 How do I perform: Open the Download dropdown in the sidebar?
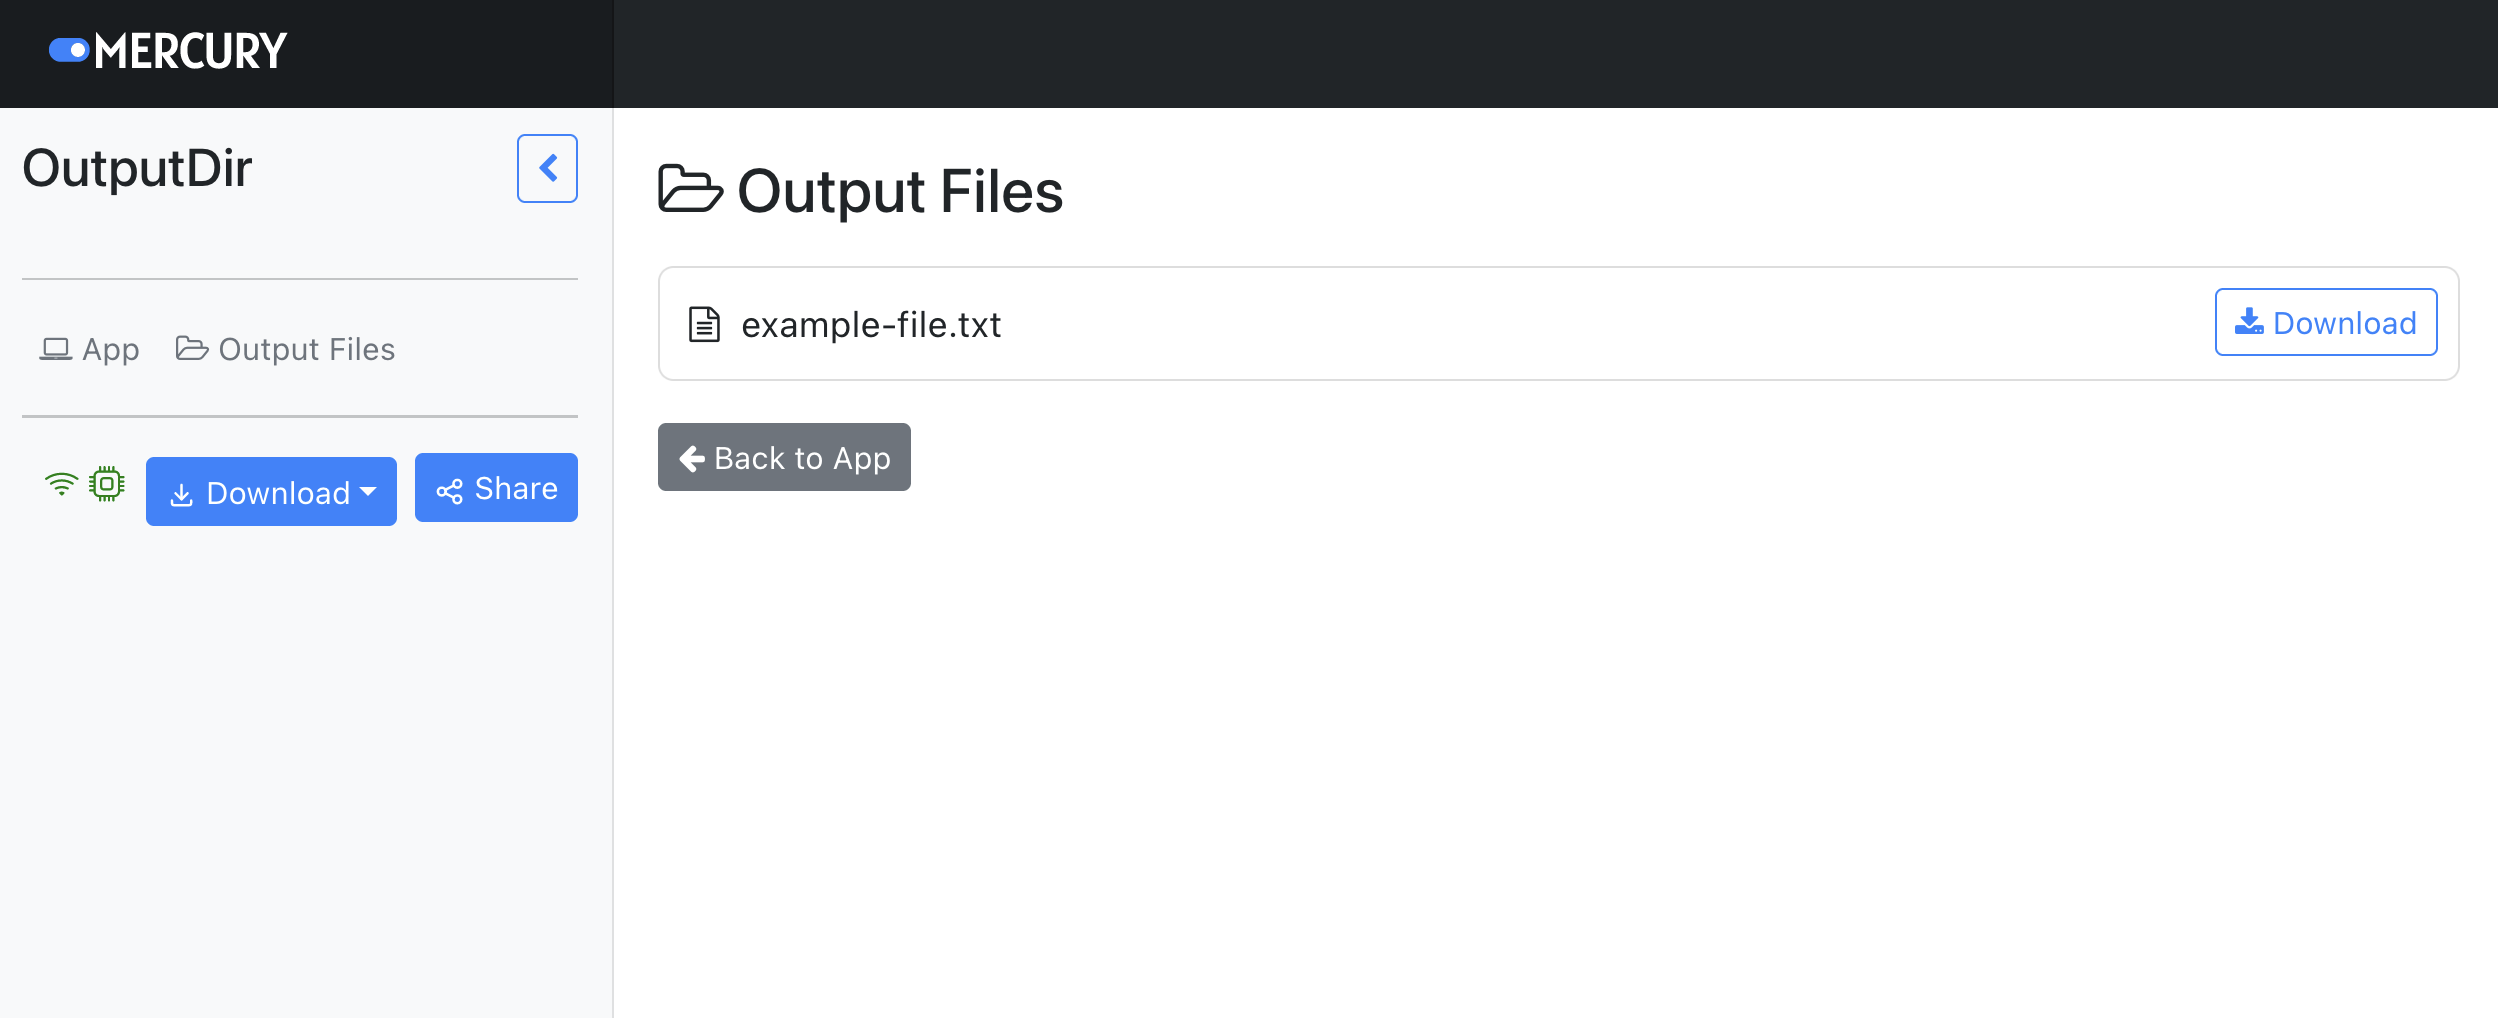coord(271,491)
